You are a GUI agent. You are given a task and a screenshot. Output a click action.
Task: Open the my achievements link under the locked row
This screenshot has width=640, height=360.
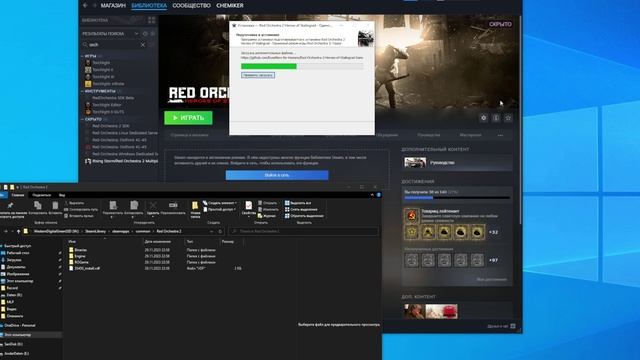(x=491, y=280)
